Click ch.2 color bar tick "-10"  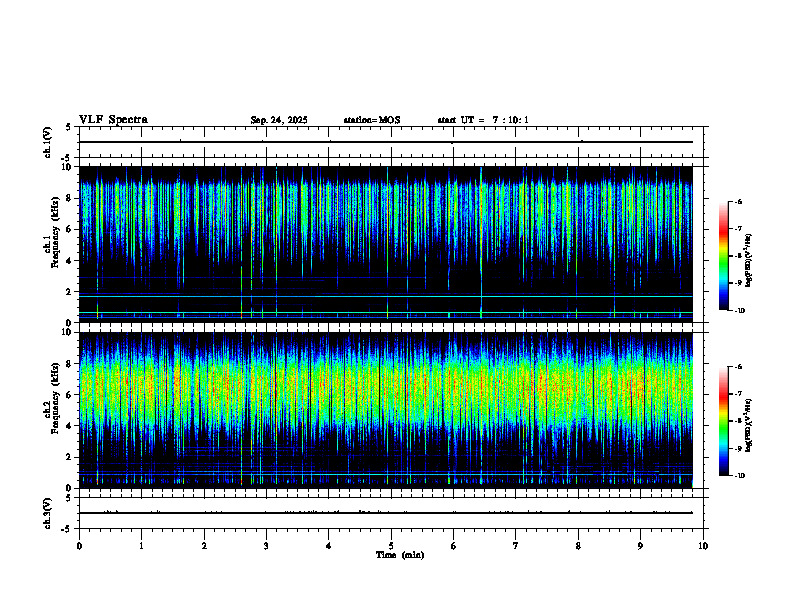[739, 476]
